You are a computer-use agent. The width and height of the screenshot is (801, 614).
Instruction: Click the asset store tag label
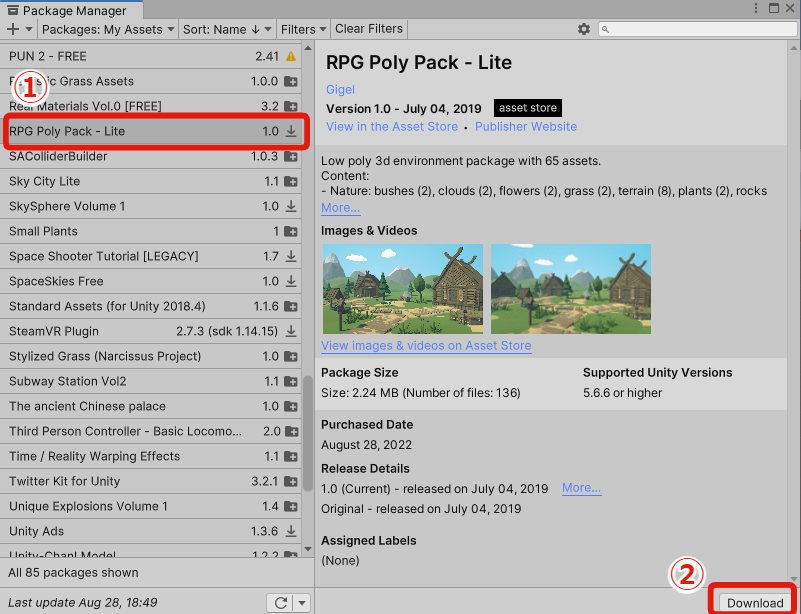(528, 108)
